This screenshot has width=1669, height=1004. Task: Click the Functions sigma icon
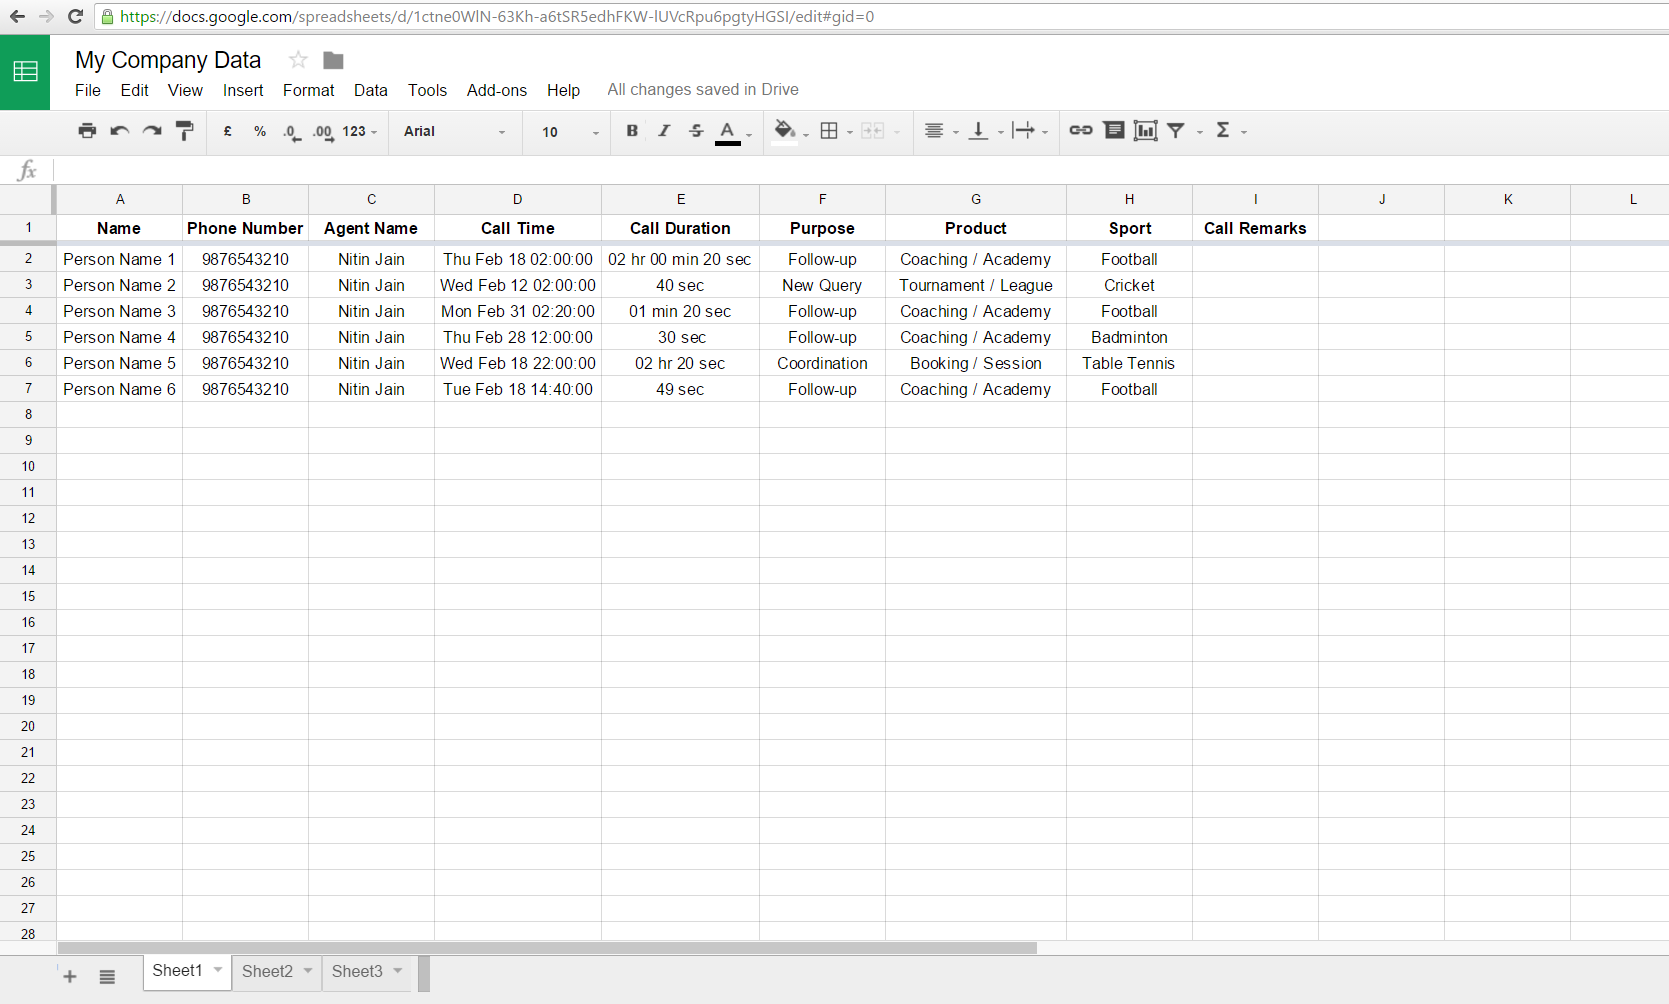[x=1223, y=131]
